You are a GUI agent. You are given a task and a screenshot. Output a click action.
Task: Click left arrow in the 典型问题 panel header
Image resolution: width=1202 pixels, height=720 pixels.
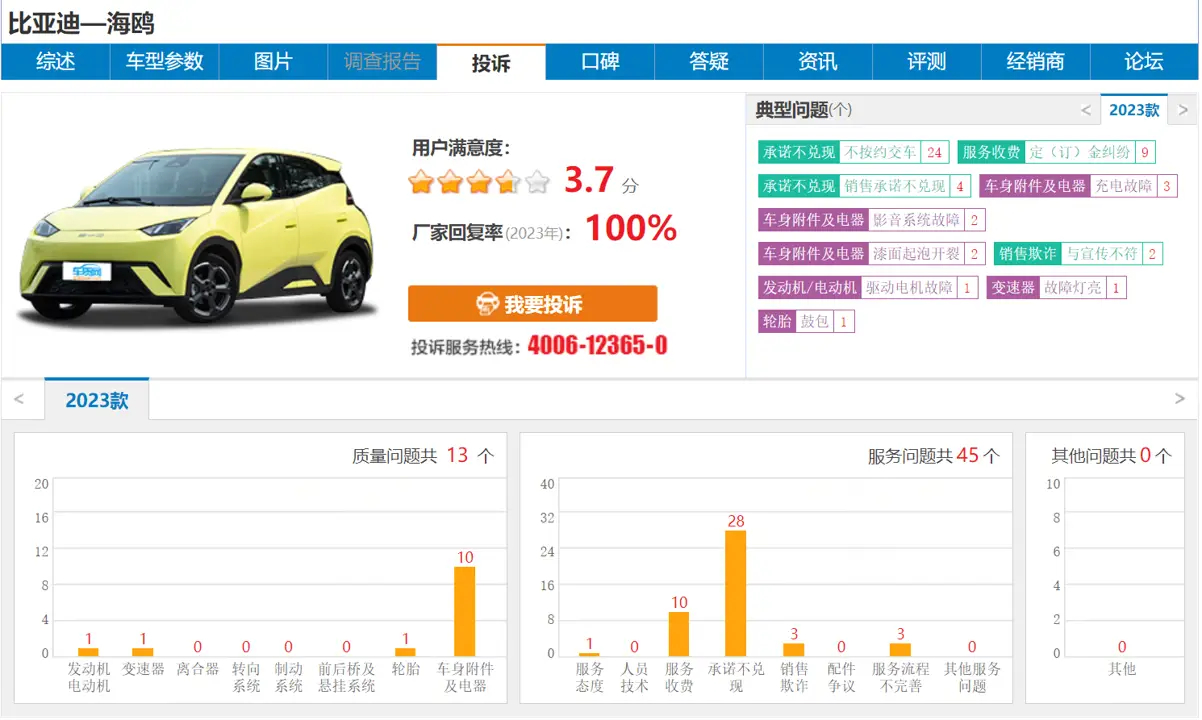[1086, 110]
